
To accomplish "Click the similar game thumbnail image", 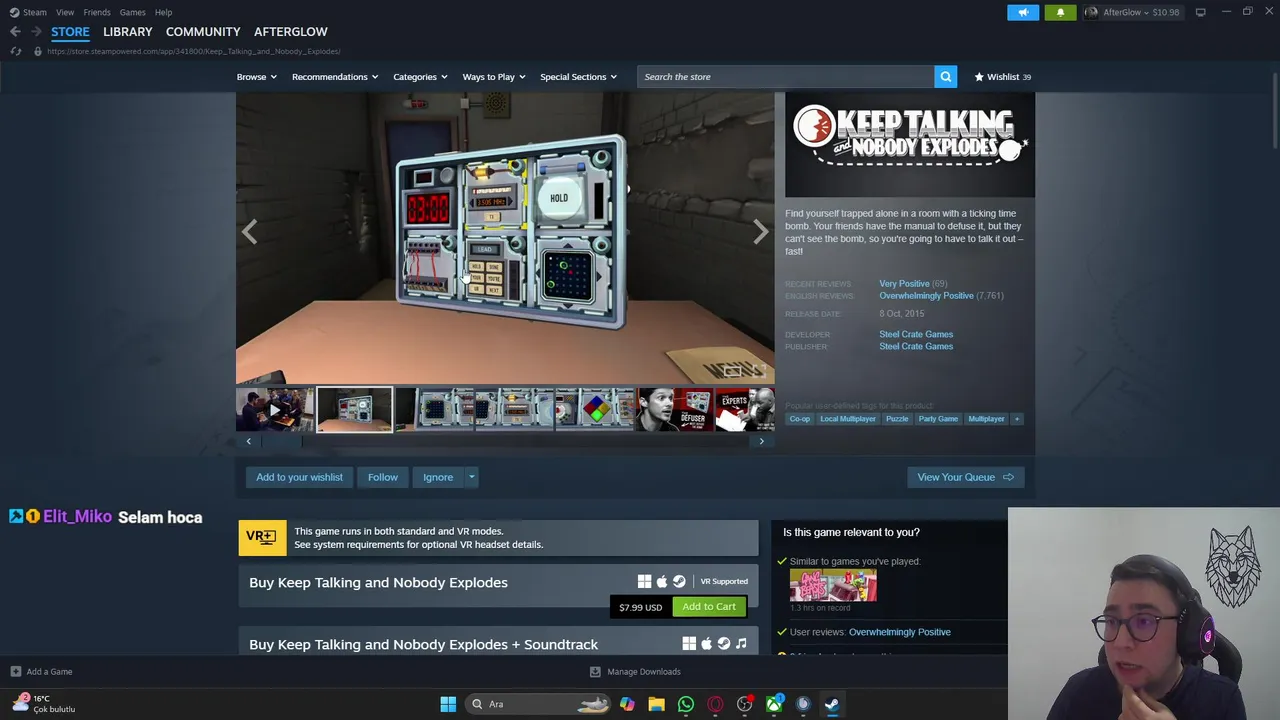I will pos(833,585).
